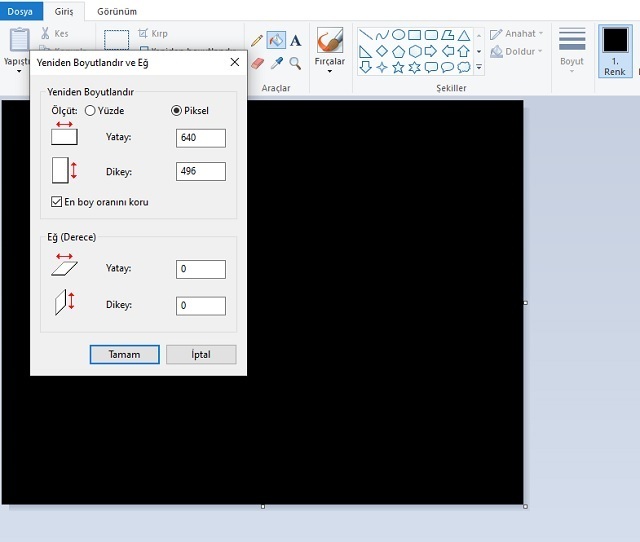Select the Yüzde radio button
Screen dimensions: 640x542
pos(90,111)
